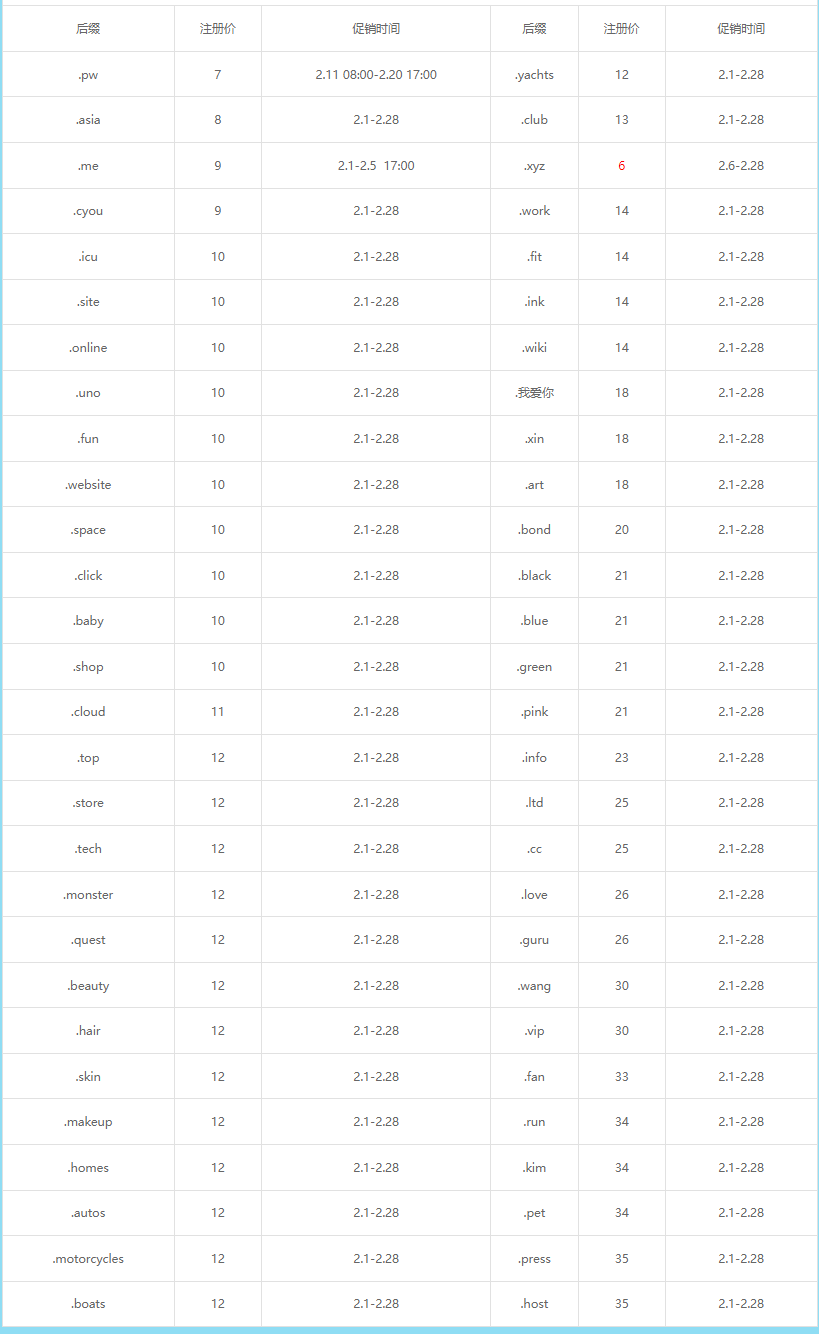Screen dimensions: 819x1334
Task: Click the red price 6 for .xyz
Action: pos(621,166)
